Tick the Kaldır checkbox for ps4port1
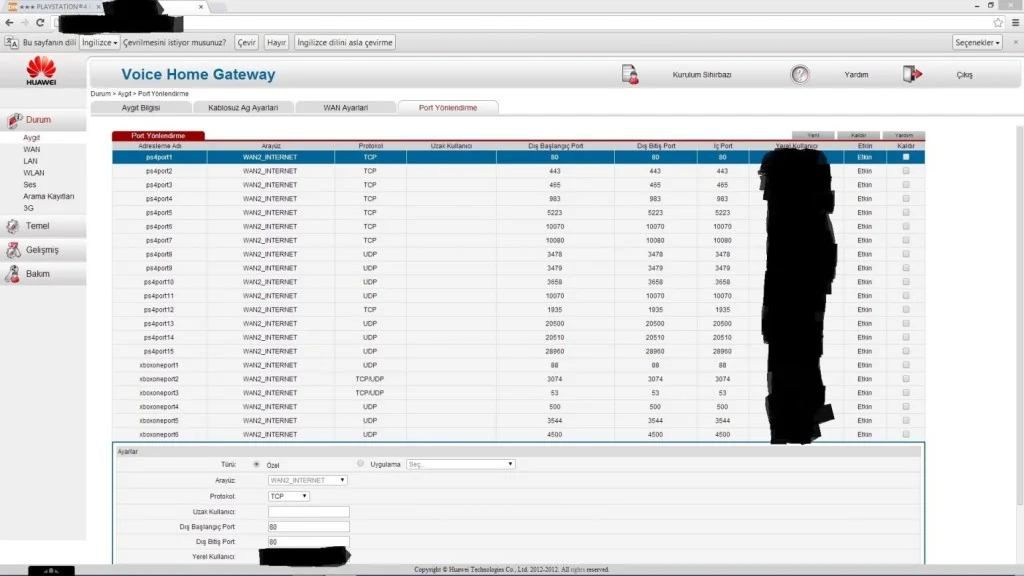Viewport: 1024px width, 576px height. pyautogui.click(x=906, y=157)
